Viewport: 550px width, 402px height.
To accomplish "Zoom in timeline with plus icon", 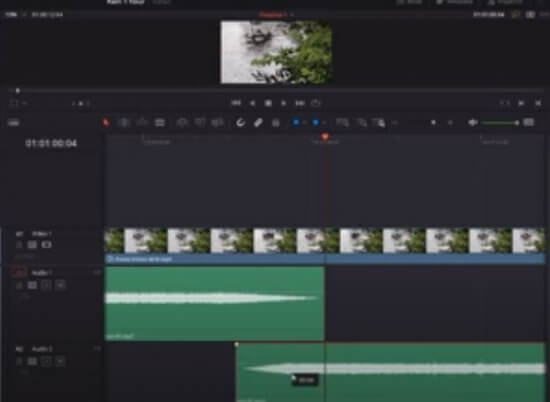I will point(451,123).
